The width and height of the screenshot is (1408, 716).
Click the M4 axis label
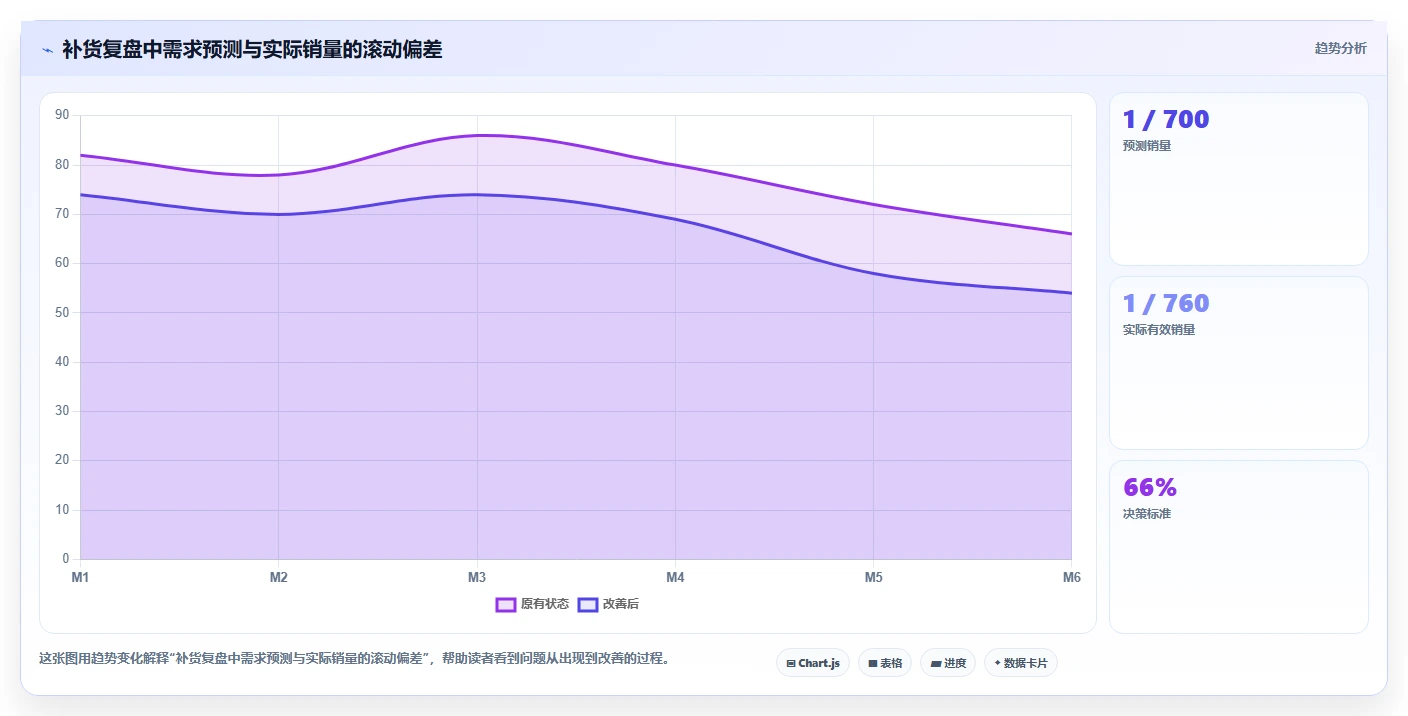point(675,577)
